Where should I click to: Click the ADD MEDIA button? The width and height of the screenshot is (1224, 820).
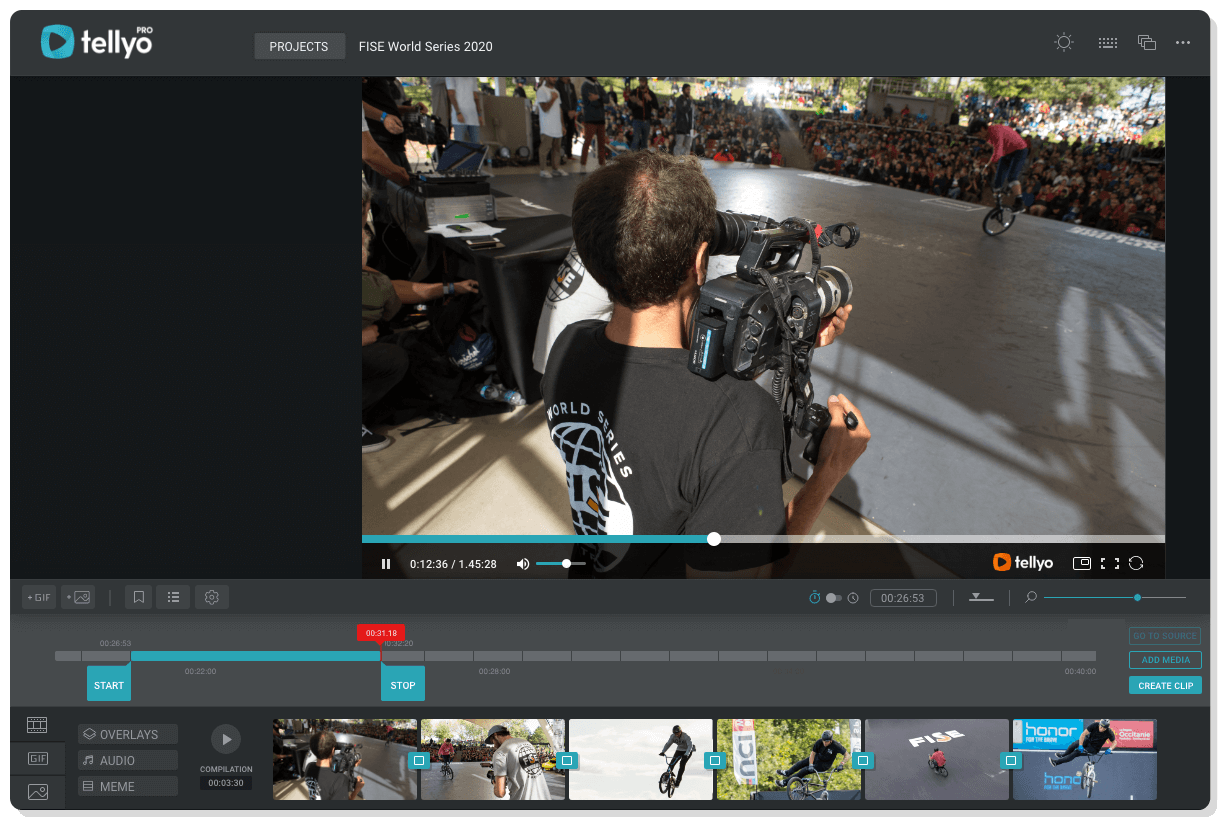(x=1165, y=660)
